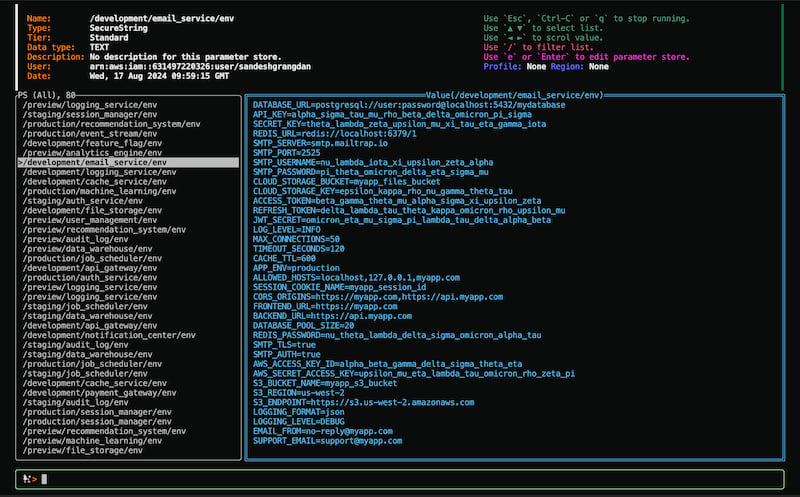
Task: Pick /development/file_storage/env from the list
Action: click(92, 210)
